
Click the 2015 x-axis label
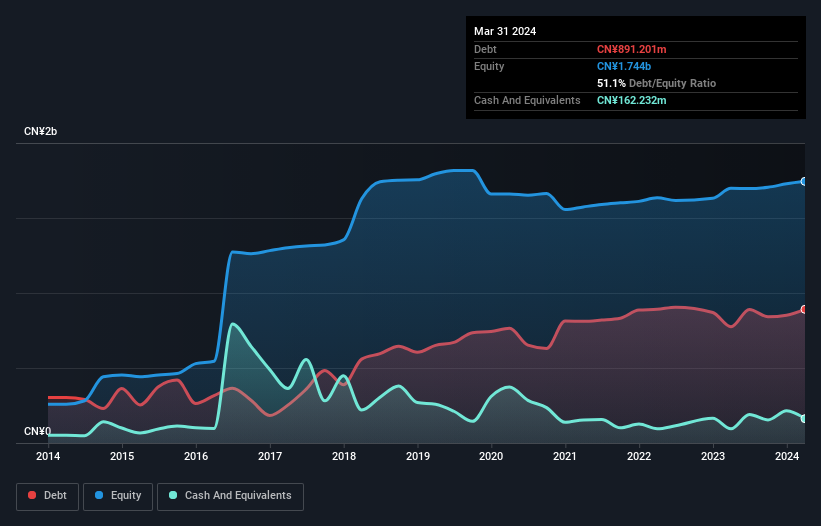point(122,456)
